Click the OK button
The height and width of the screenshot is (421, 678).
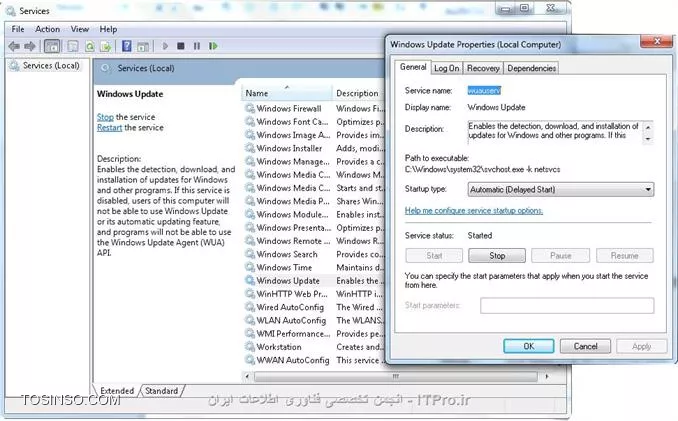coord(529,346)
